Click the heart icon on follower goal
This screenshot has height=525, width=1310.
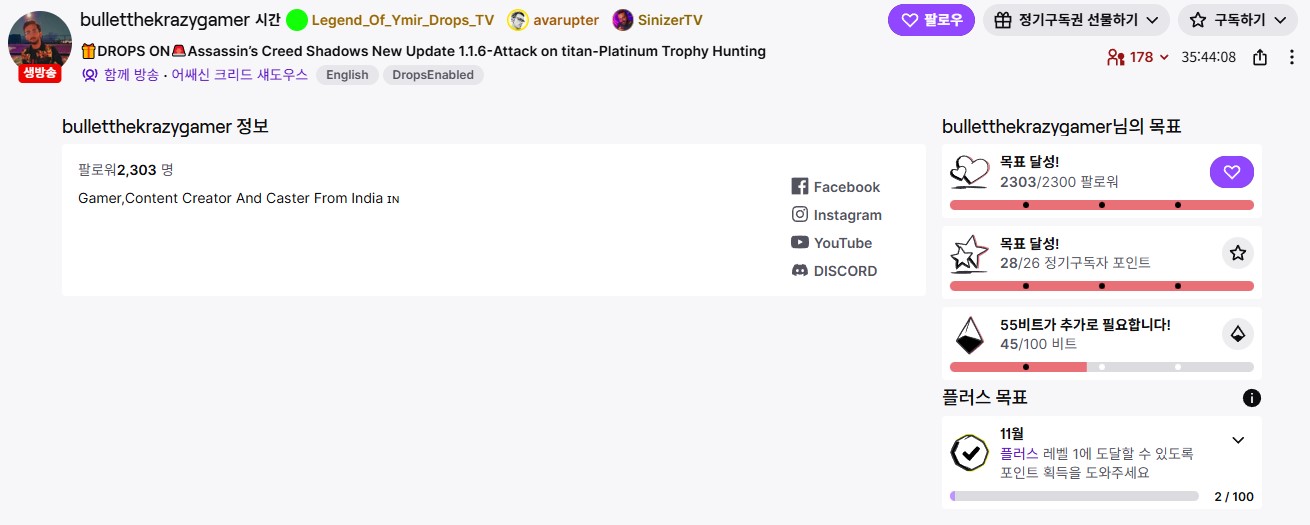tap(1231, 172)
